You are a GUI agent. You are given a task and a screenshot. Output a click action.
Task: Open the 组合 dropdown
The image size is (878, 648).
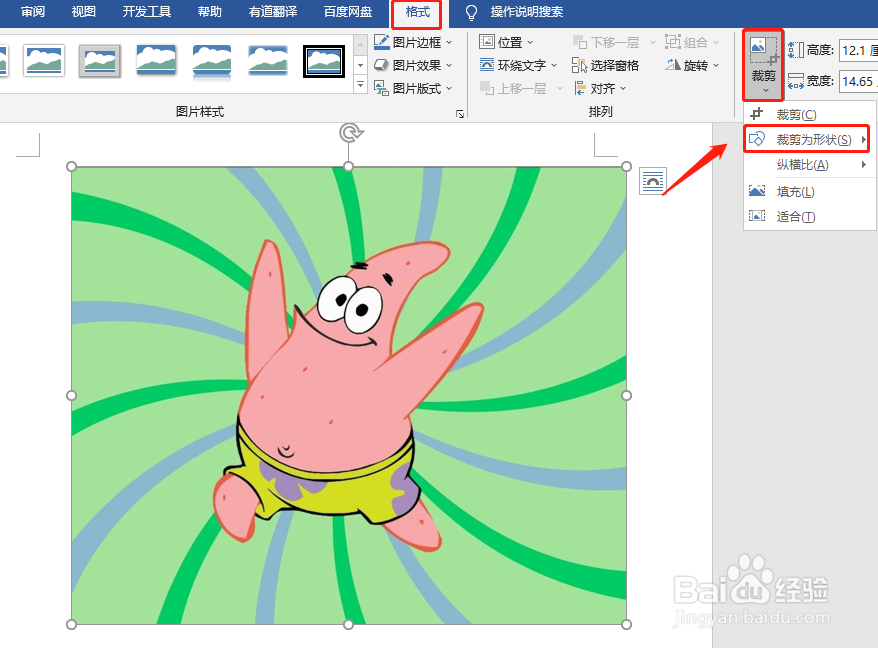(x=692, y=42)
